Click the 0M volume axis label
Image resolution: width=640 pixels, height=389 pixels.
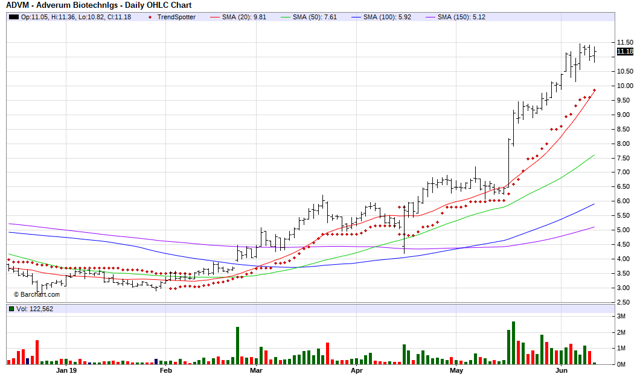click(621, 365)
